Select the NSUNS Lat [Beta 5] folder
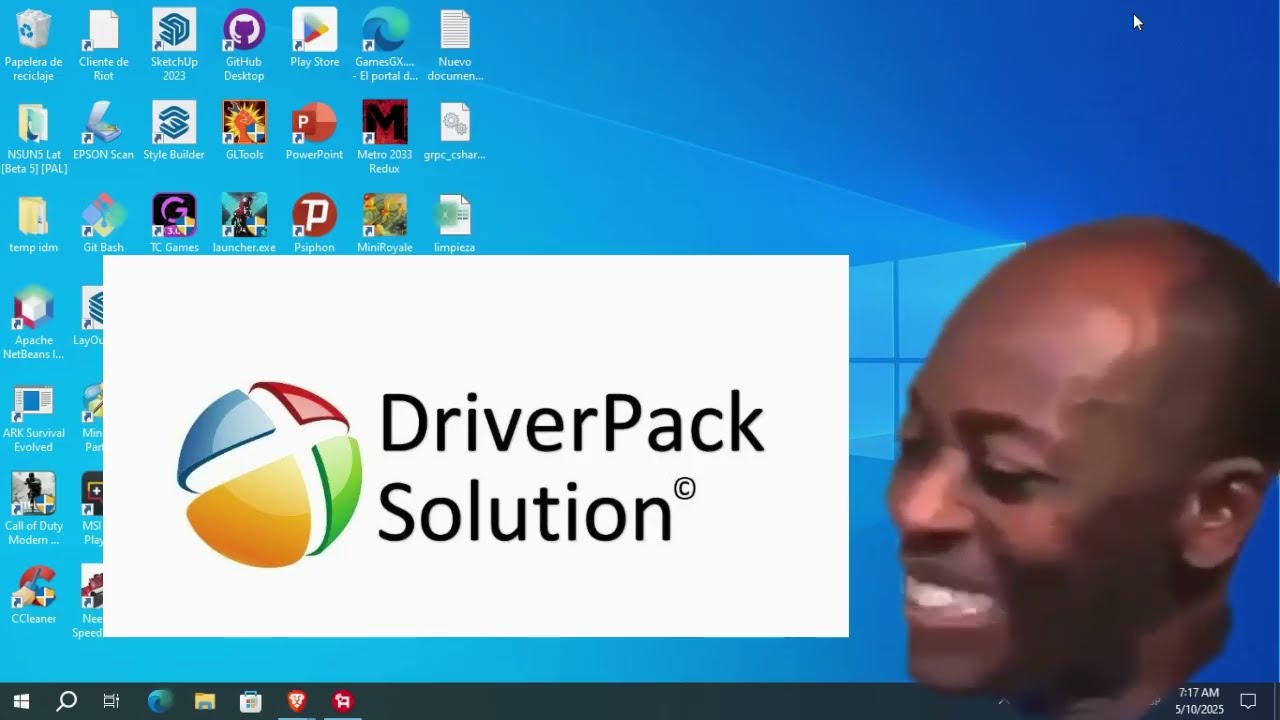1280x720 pixels. (x=34, y=138)
